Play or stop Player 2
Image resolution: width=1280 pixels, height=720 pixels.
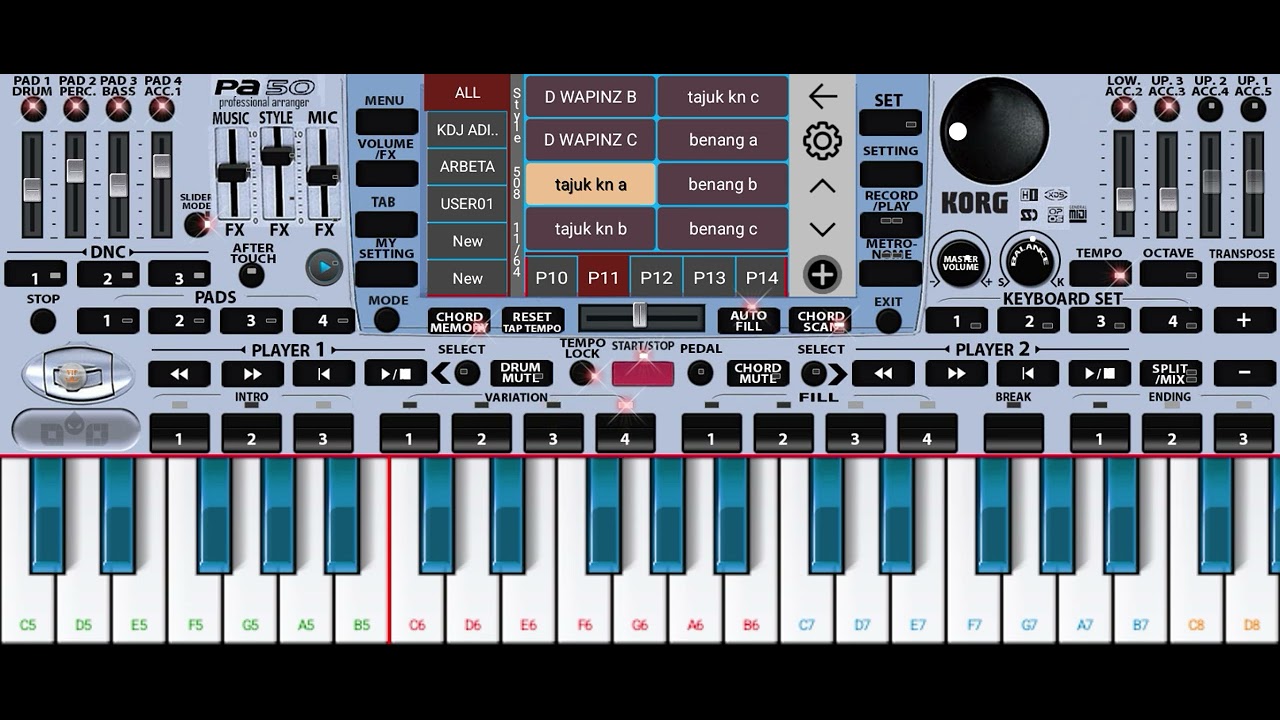click(x=1100, y=374)
